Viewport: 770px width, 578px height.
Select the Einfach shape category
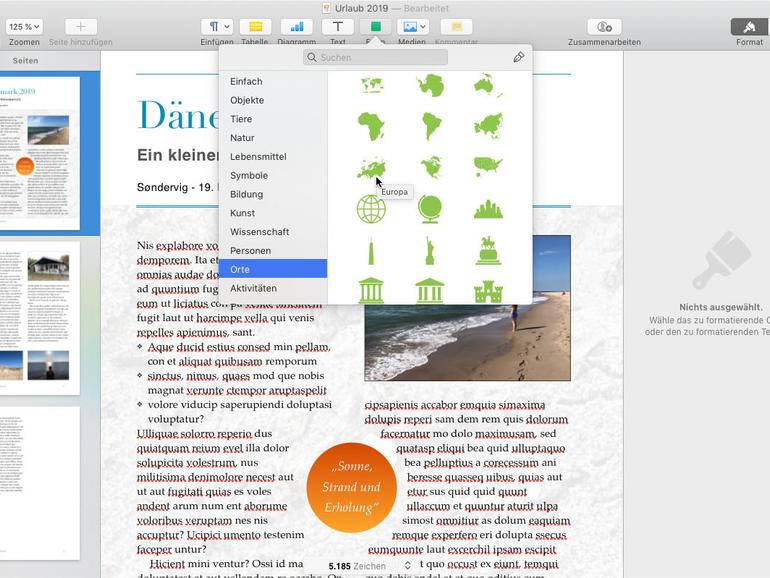273,82
